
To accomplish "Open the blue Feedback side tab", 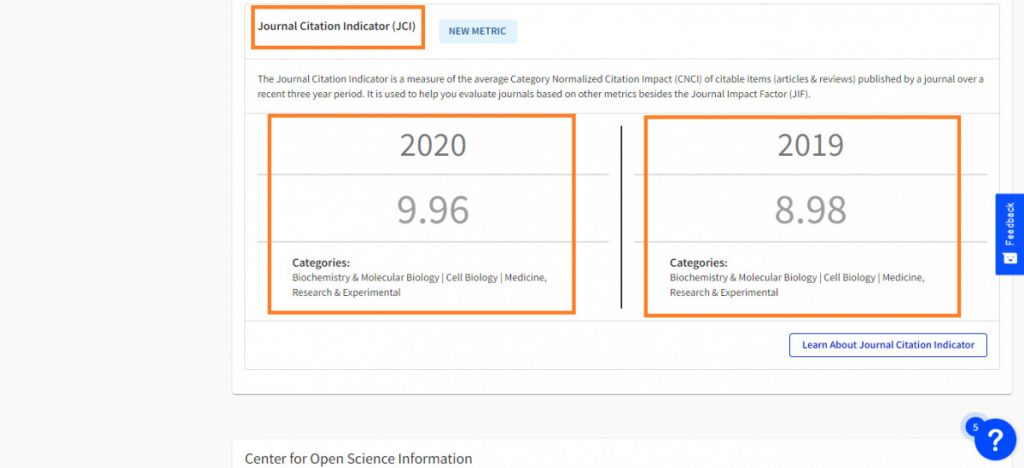I will [1009, 225].
